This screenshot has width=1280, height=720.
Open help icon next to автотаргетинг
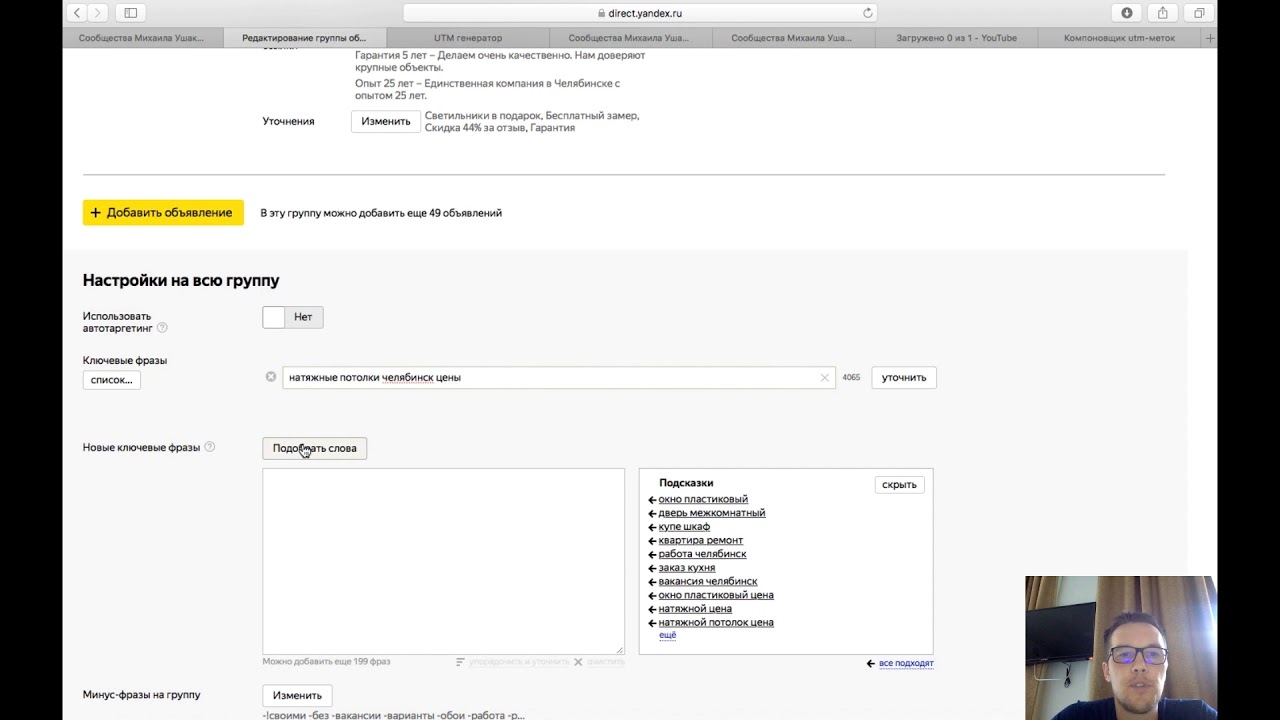(x=162, y=328)
